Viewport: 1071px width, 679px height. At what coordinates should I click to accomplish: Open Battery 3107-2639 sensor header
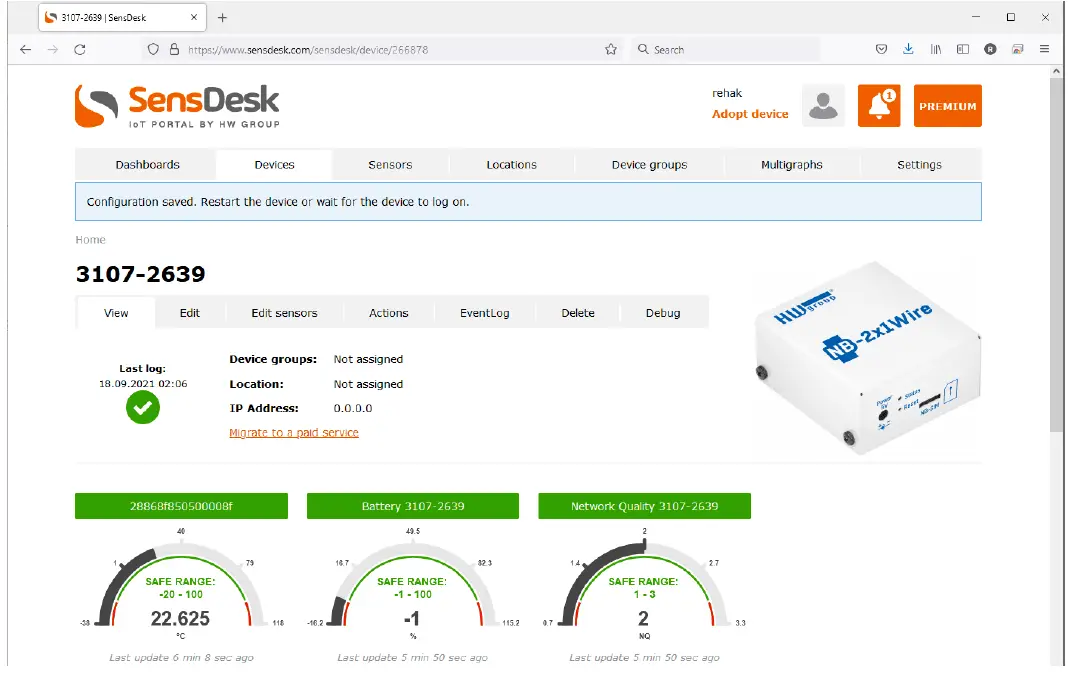coord(413,506)
